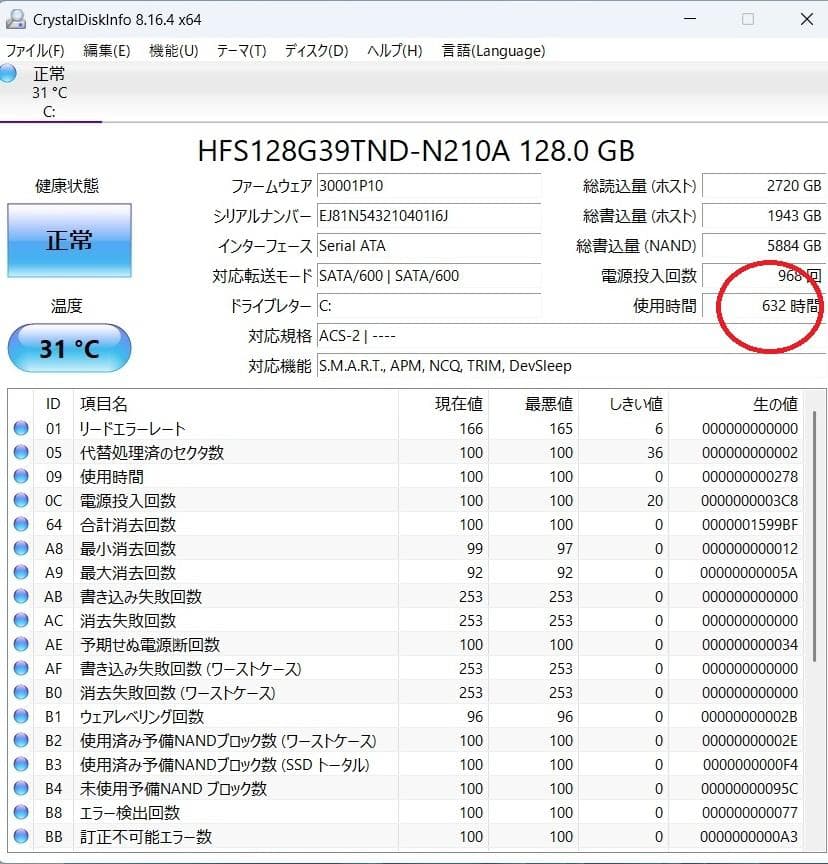Open the ファイル(F) menu

31,50
